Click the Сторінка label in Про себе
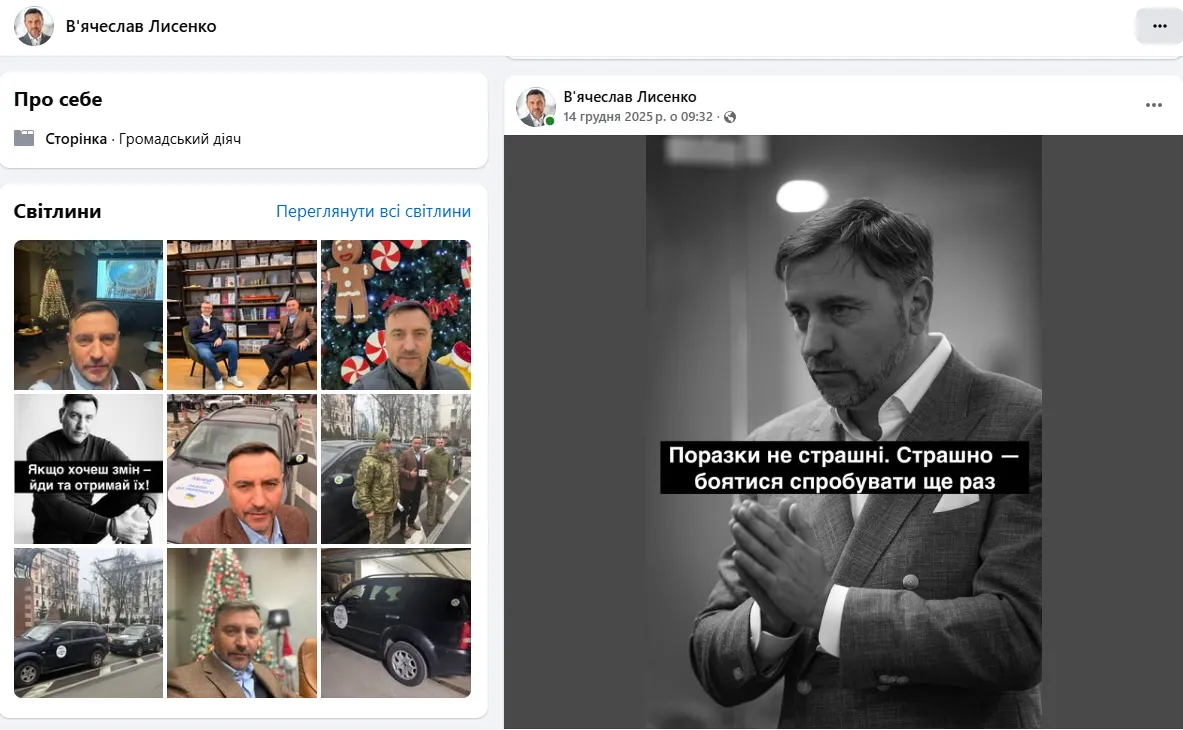Image resolution: width=1183 pixels, height=730 pixels. coord(76,139)
